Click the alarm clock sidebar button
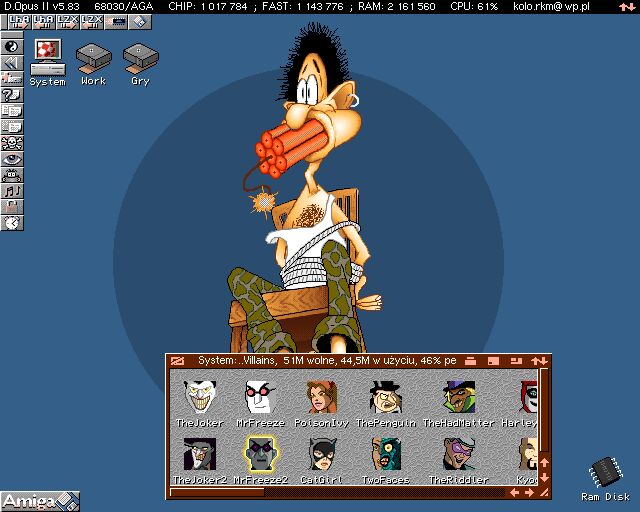640x512 pixels. 12,223
